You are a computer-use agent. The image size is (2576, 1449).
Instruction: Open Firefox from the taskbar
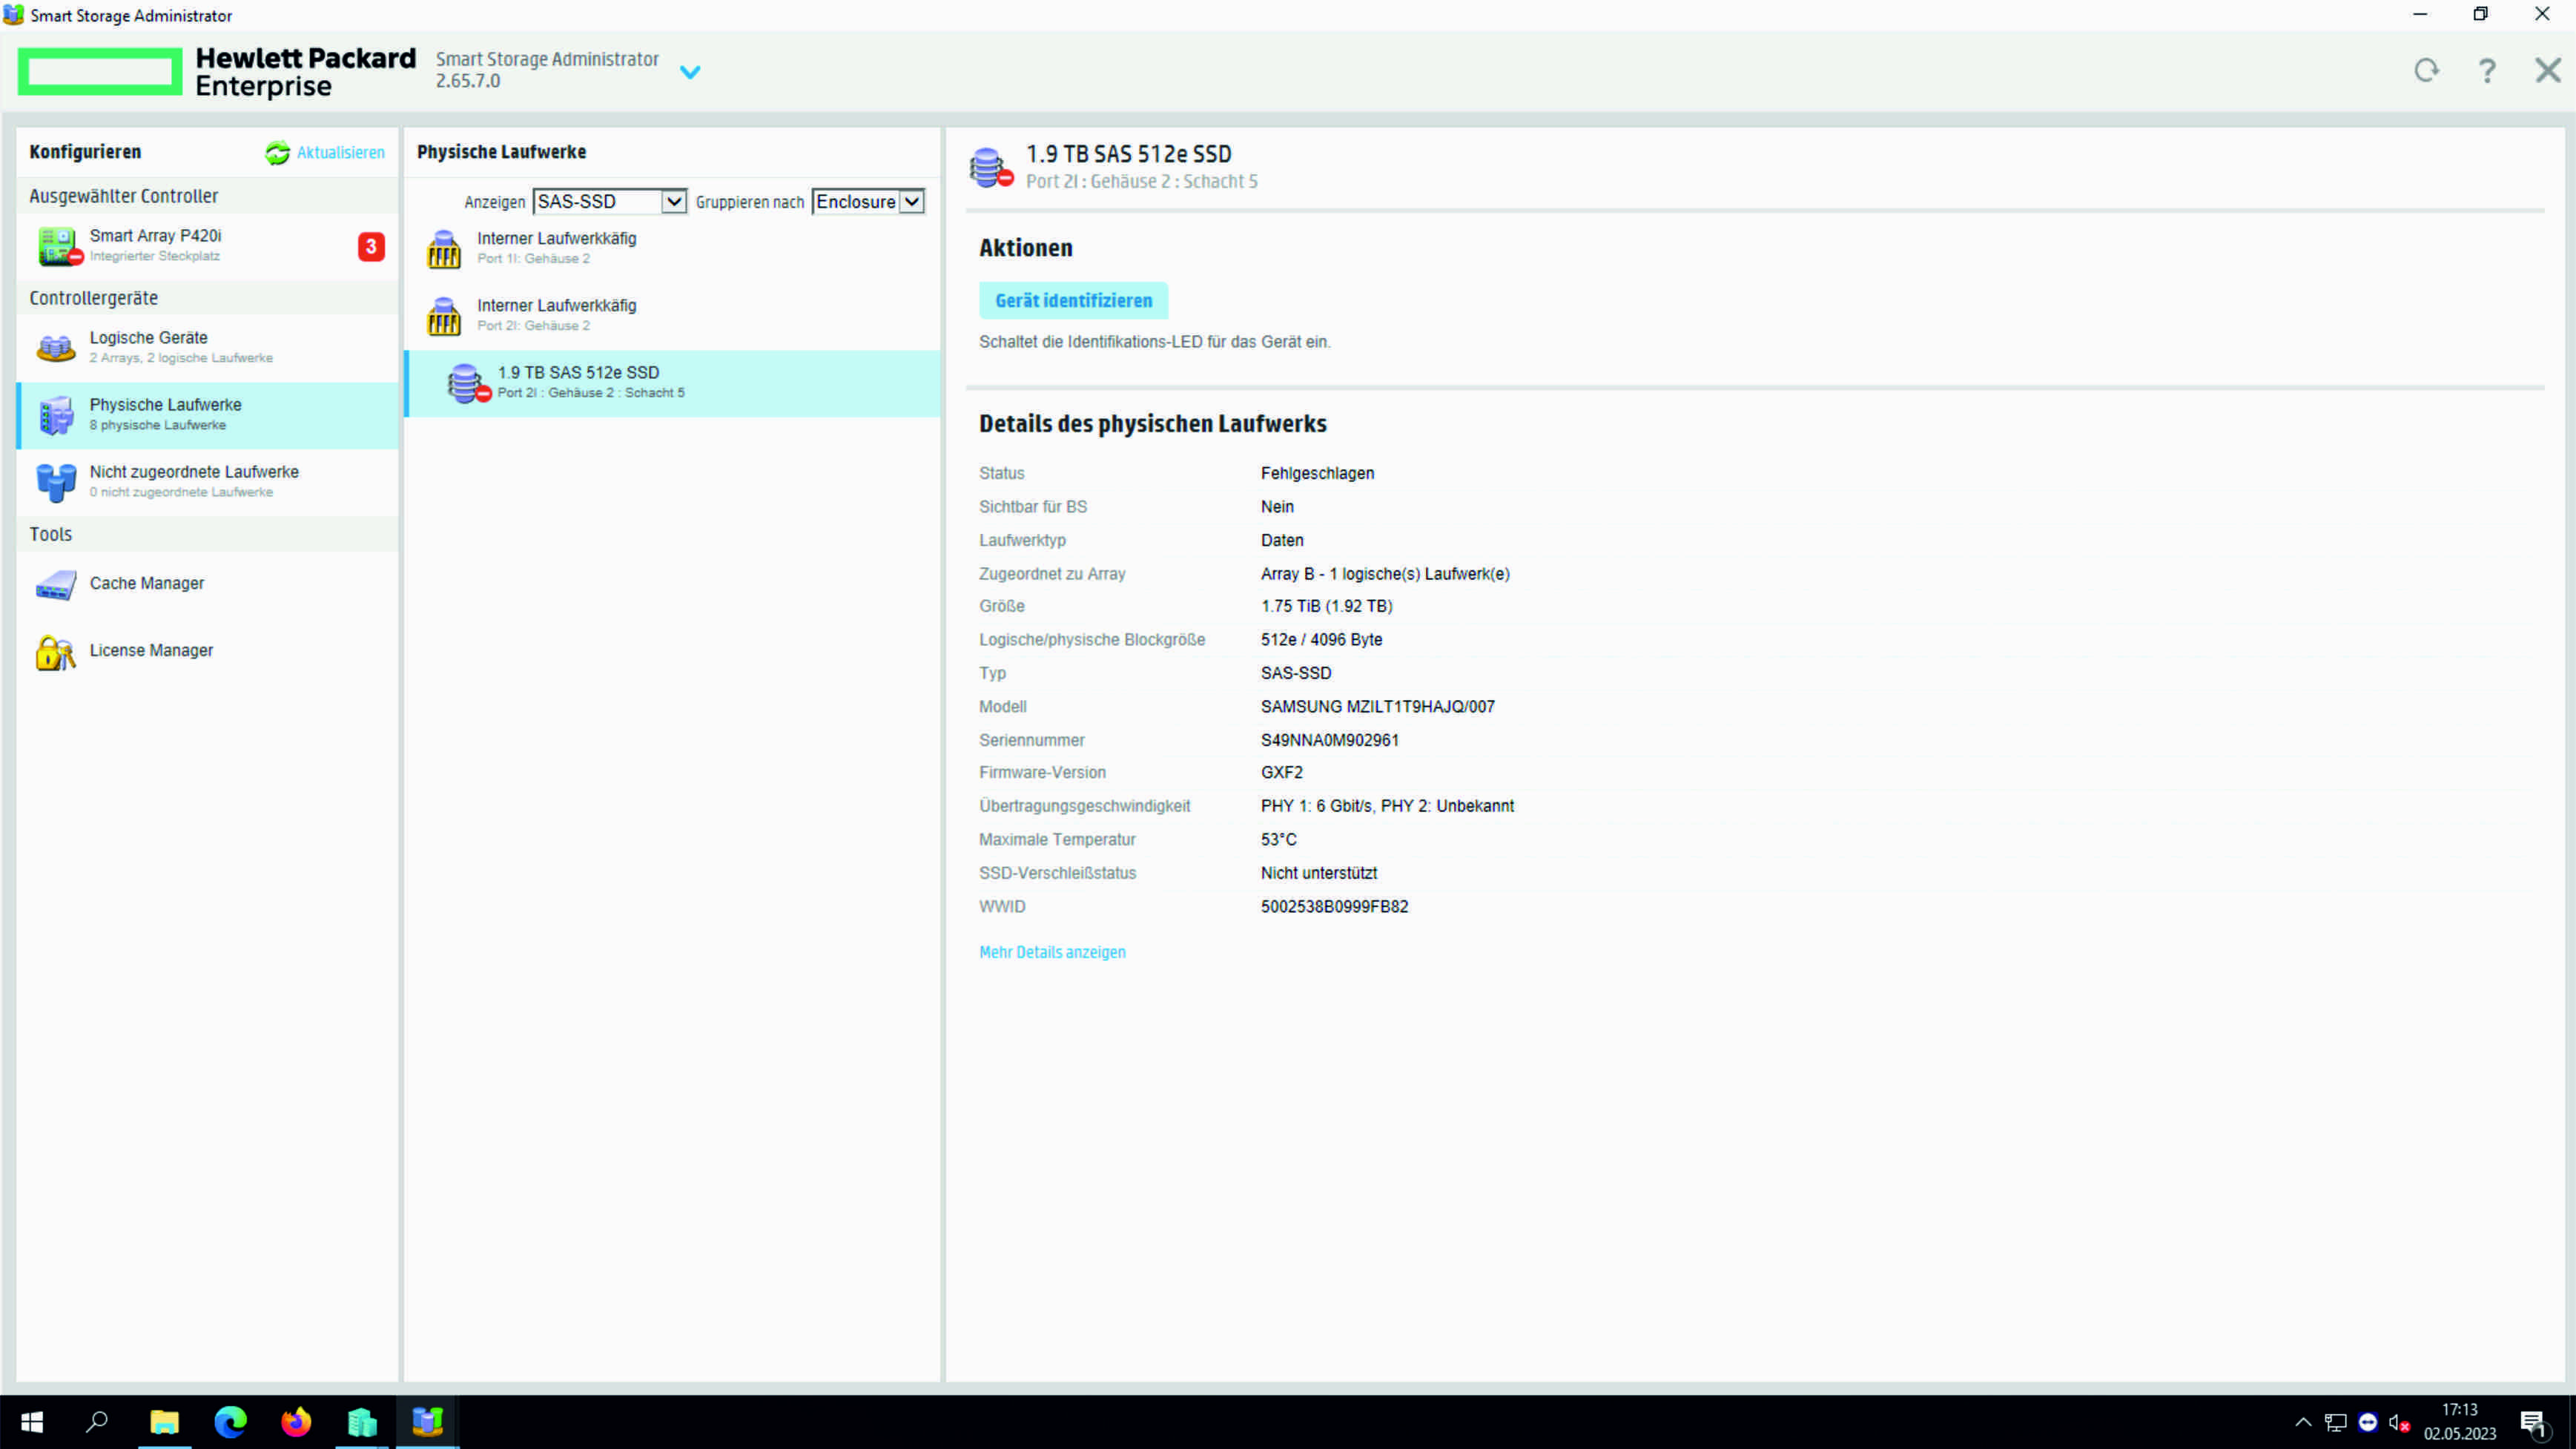click(x=296, y=1421)
